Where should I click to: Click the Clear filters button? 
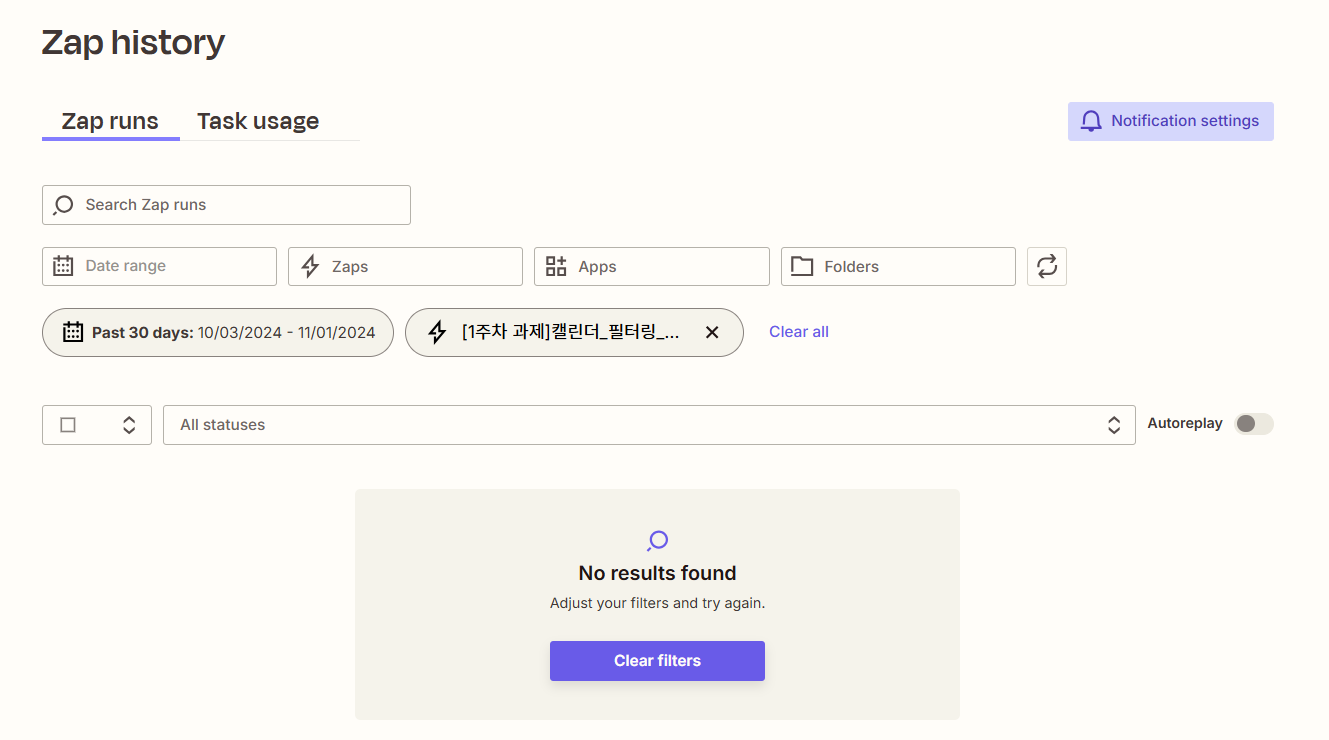point(657,661)
